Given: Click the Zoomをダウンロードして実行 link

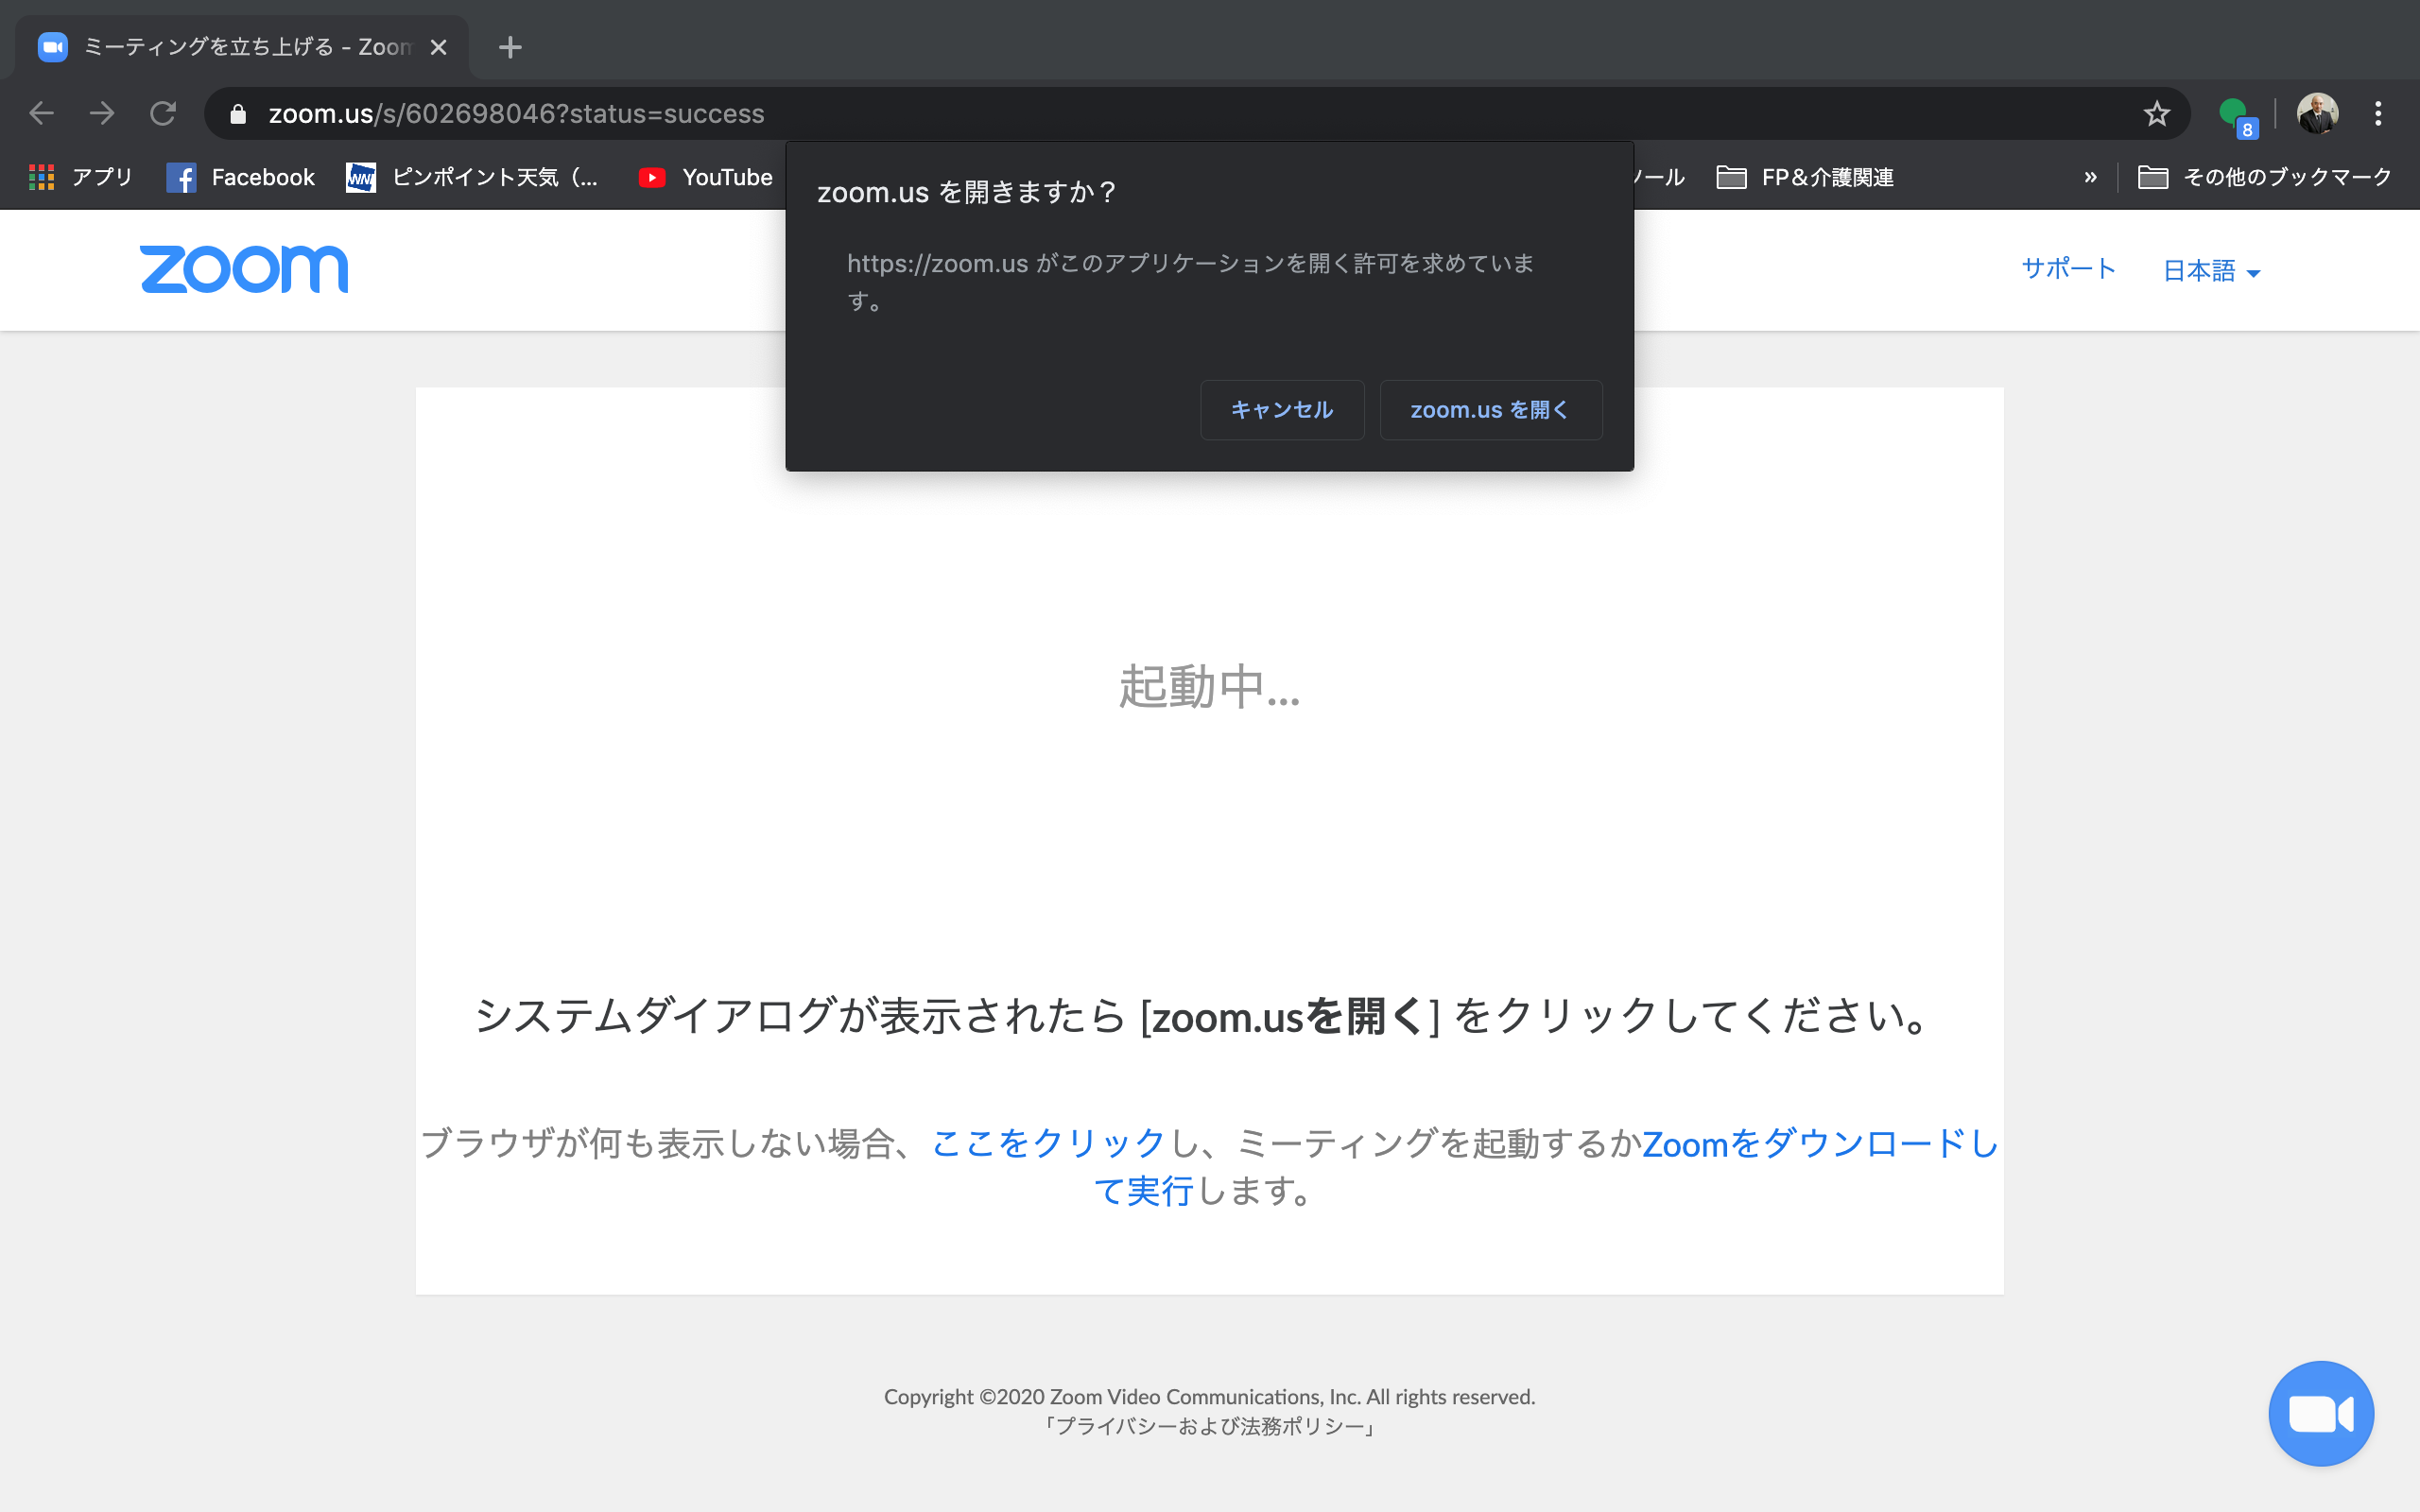Looking at the screenshot, I should [1819, 1143].
